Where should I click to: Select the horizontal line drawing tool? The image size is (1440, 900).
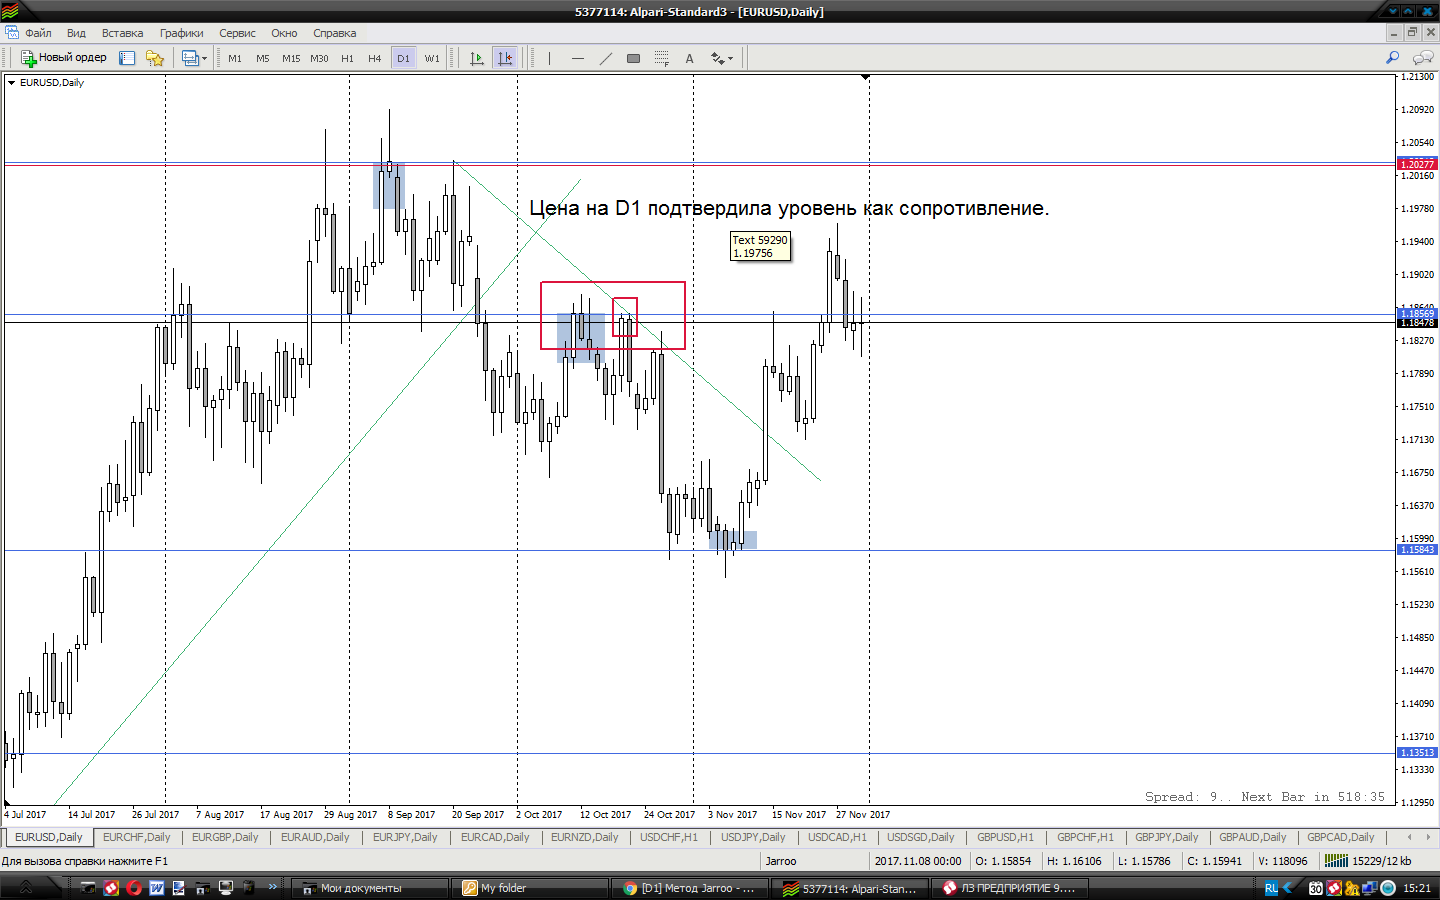pyautogui.click(x=577, y=58)
